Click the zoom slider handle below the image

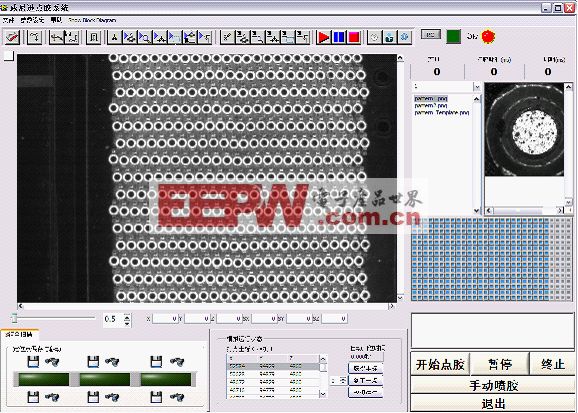coord(14,317)
